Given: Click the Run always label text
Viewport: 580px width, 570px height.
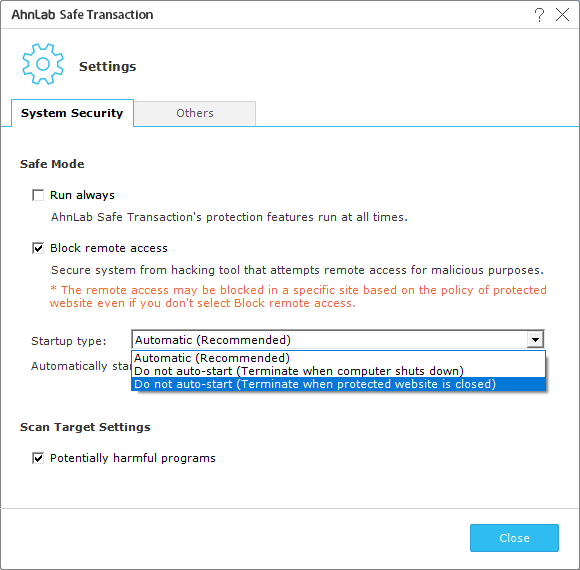Looking at the screenshot, I should 82,195.
